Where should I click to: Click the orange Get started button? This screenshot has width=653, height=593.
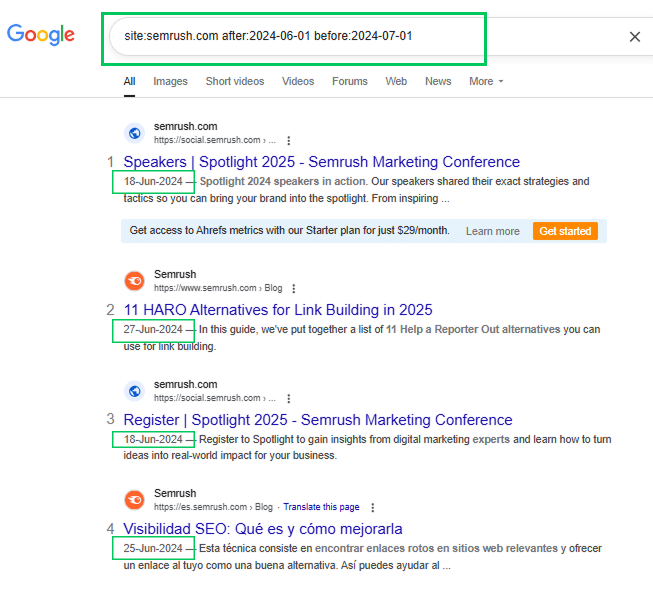(565, 231)
